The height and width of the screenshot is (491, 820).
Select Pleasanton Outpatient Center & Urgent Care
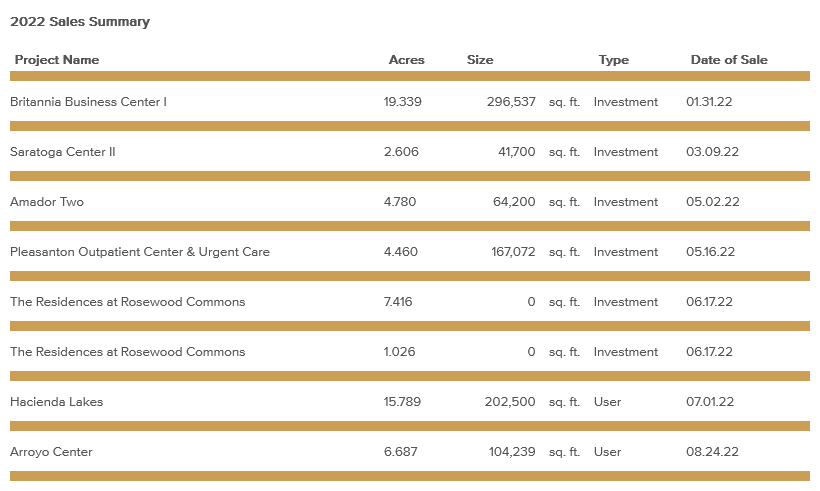(140, 252)
